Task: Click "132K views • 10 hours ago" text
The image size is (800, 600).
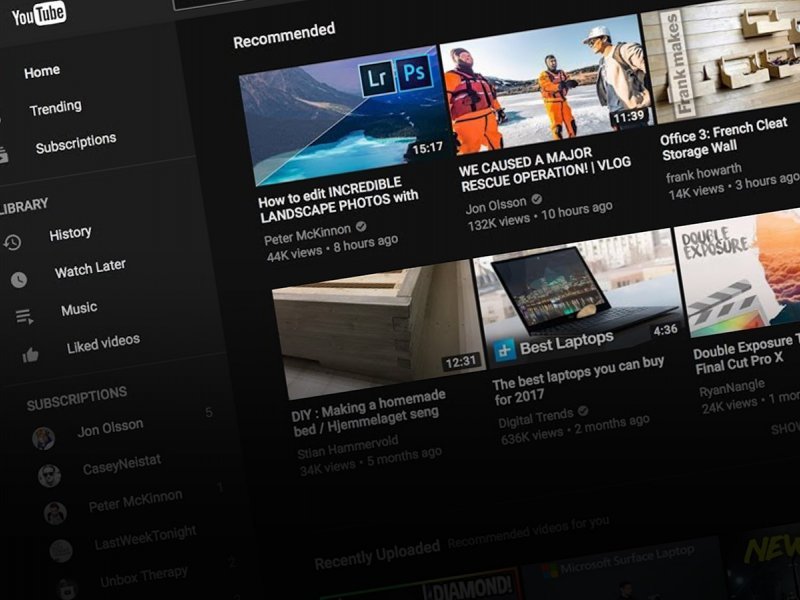Action: coord(540,215)
